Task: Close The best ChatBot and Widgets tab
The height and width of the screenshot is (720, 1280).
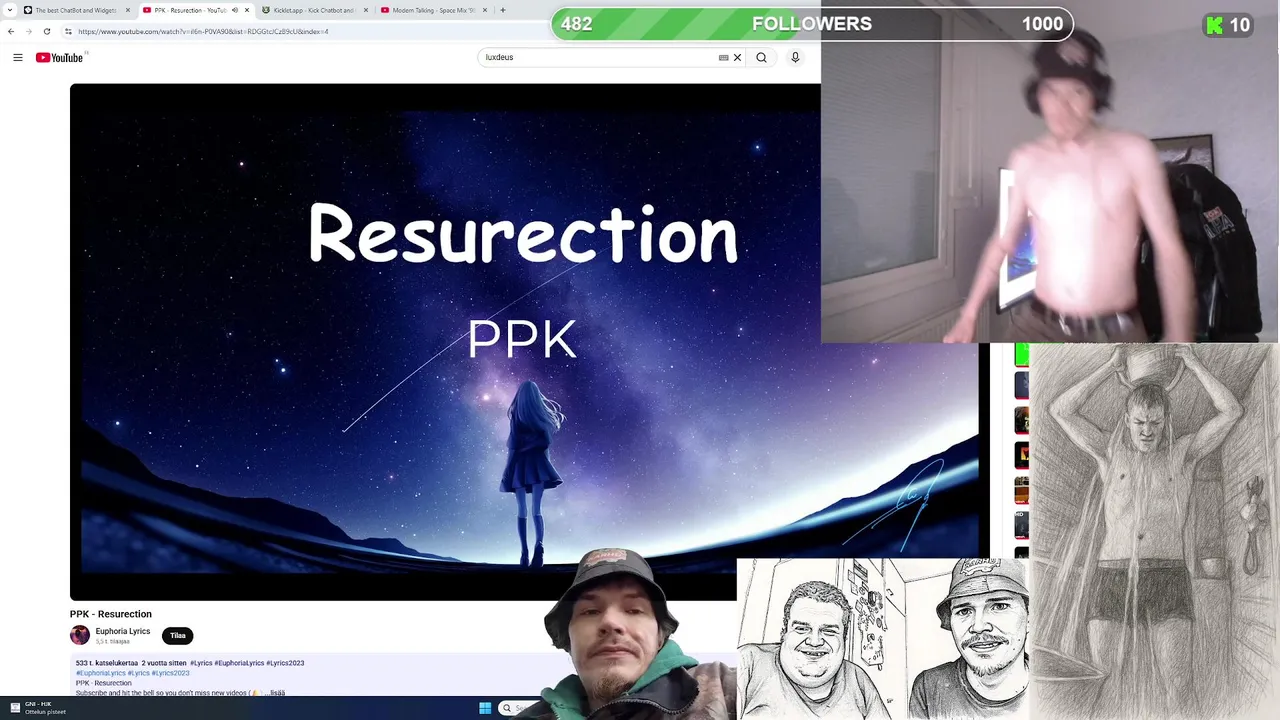Action: pyautogui.click(x=127, y=10)
